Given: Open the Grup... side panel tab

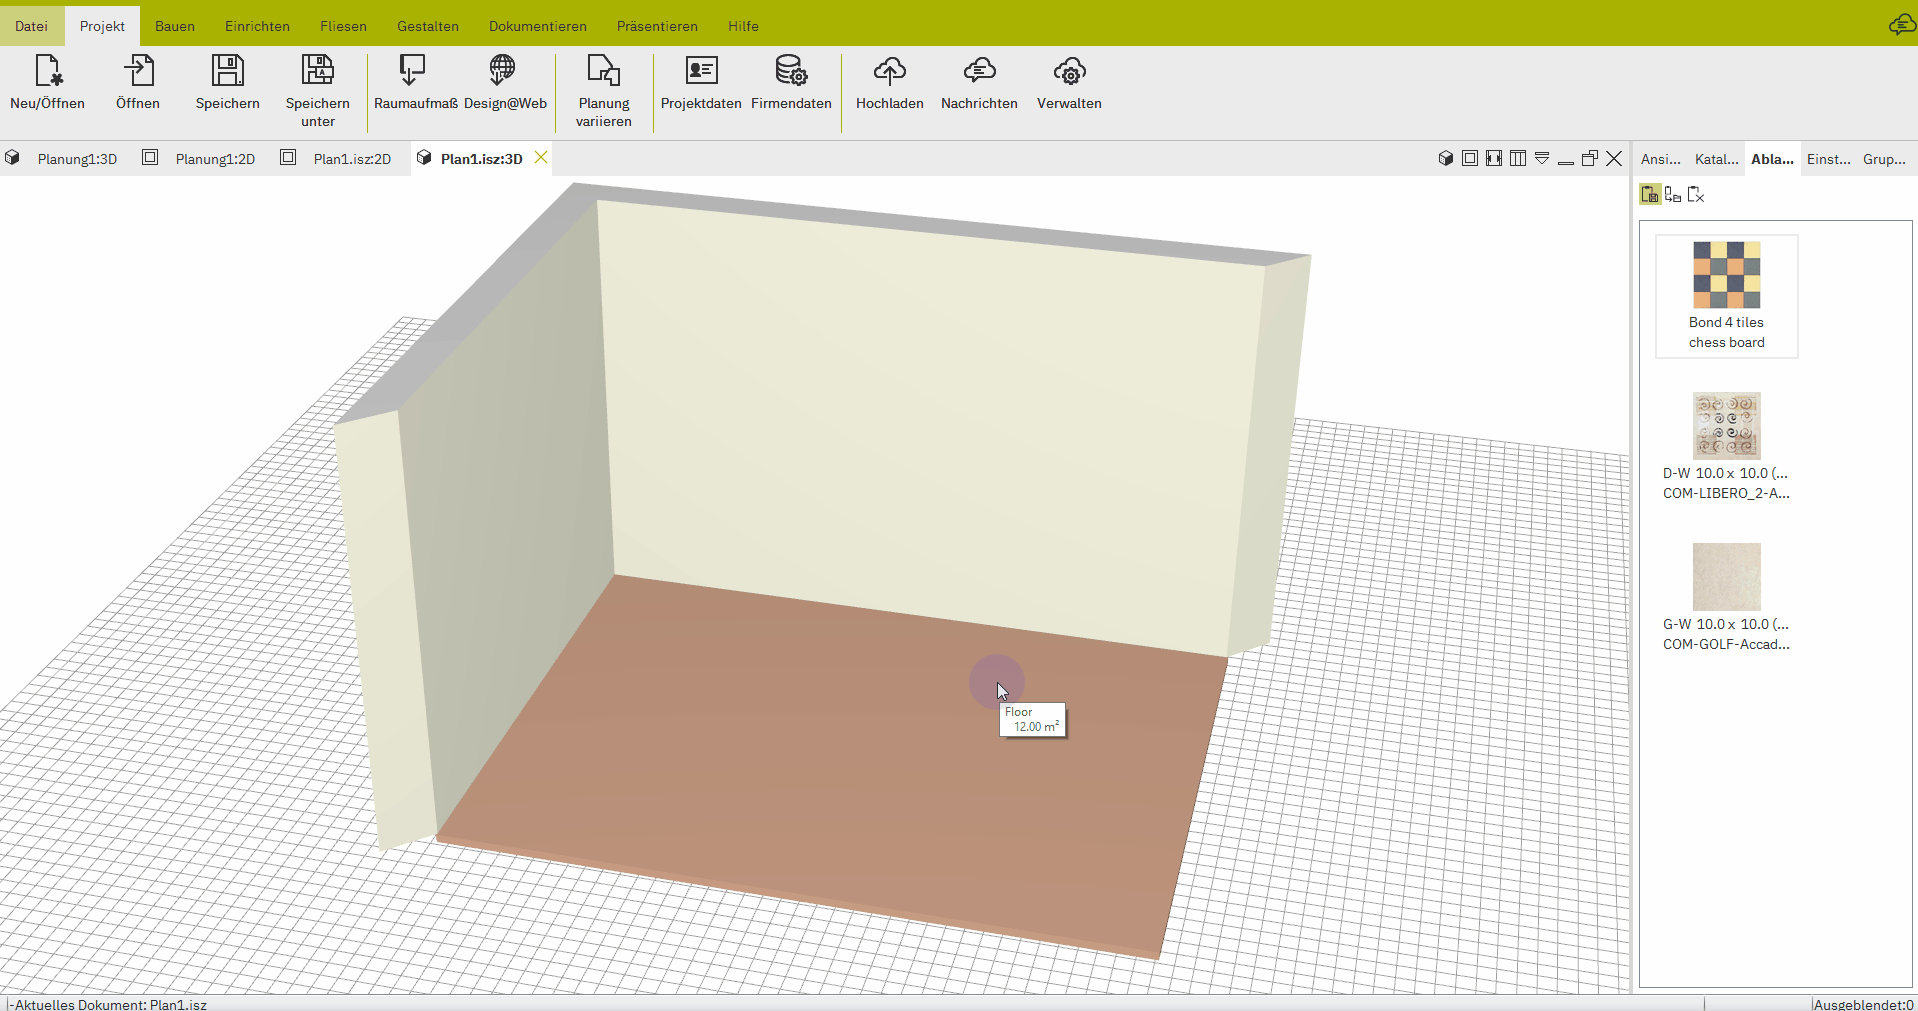Looking at the screenshot, I should (x=1884, y=159).
